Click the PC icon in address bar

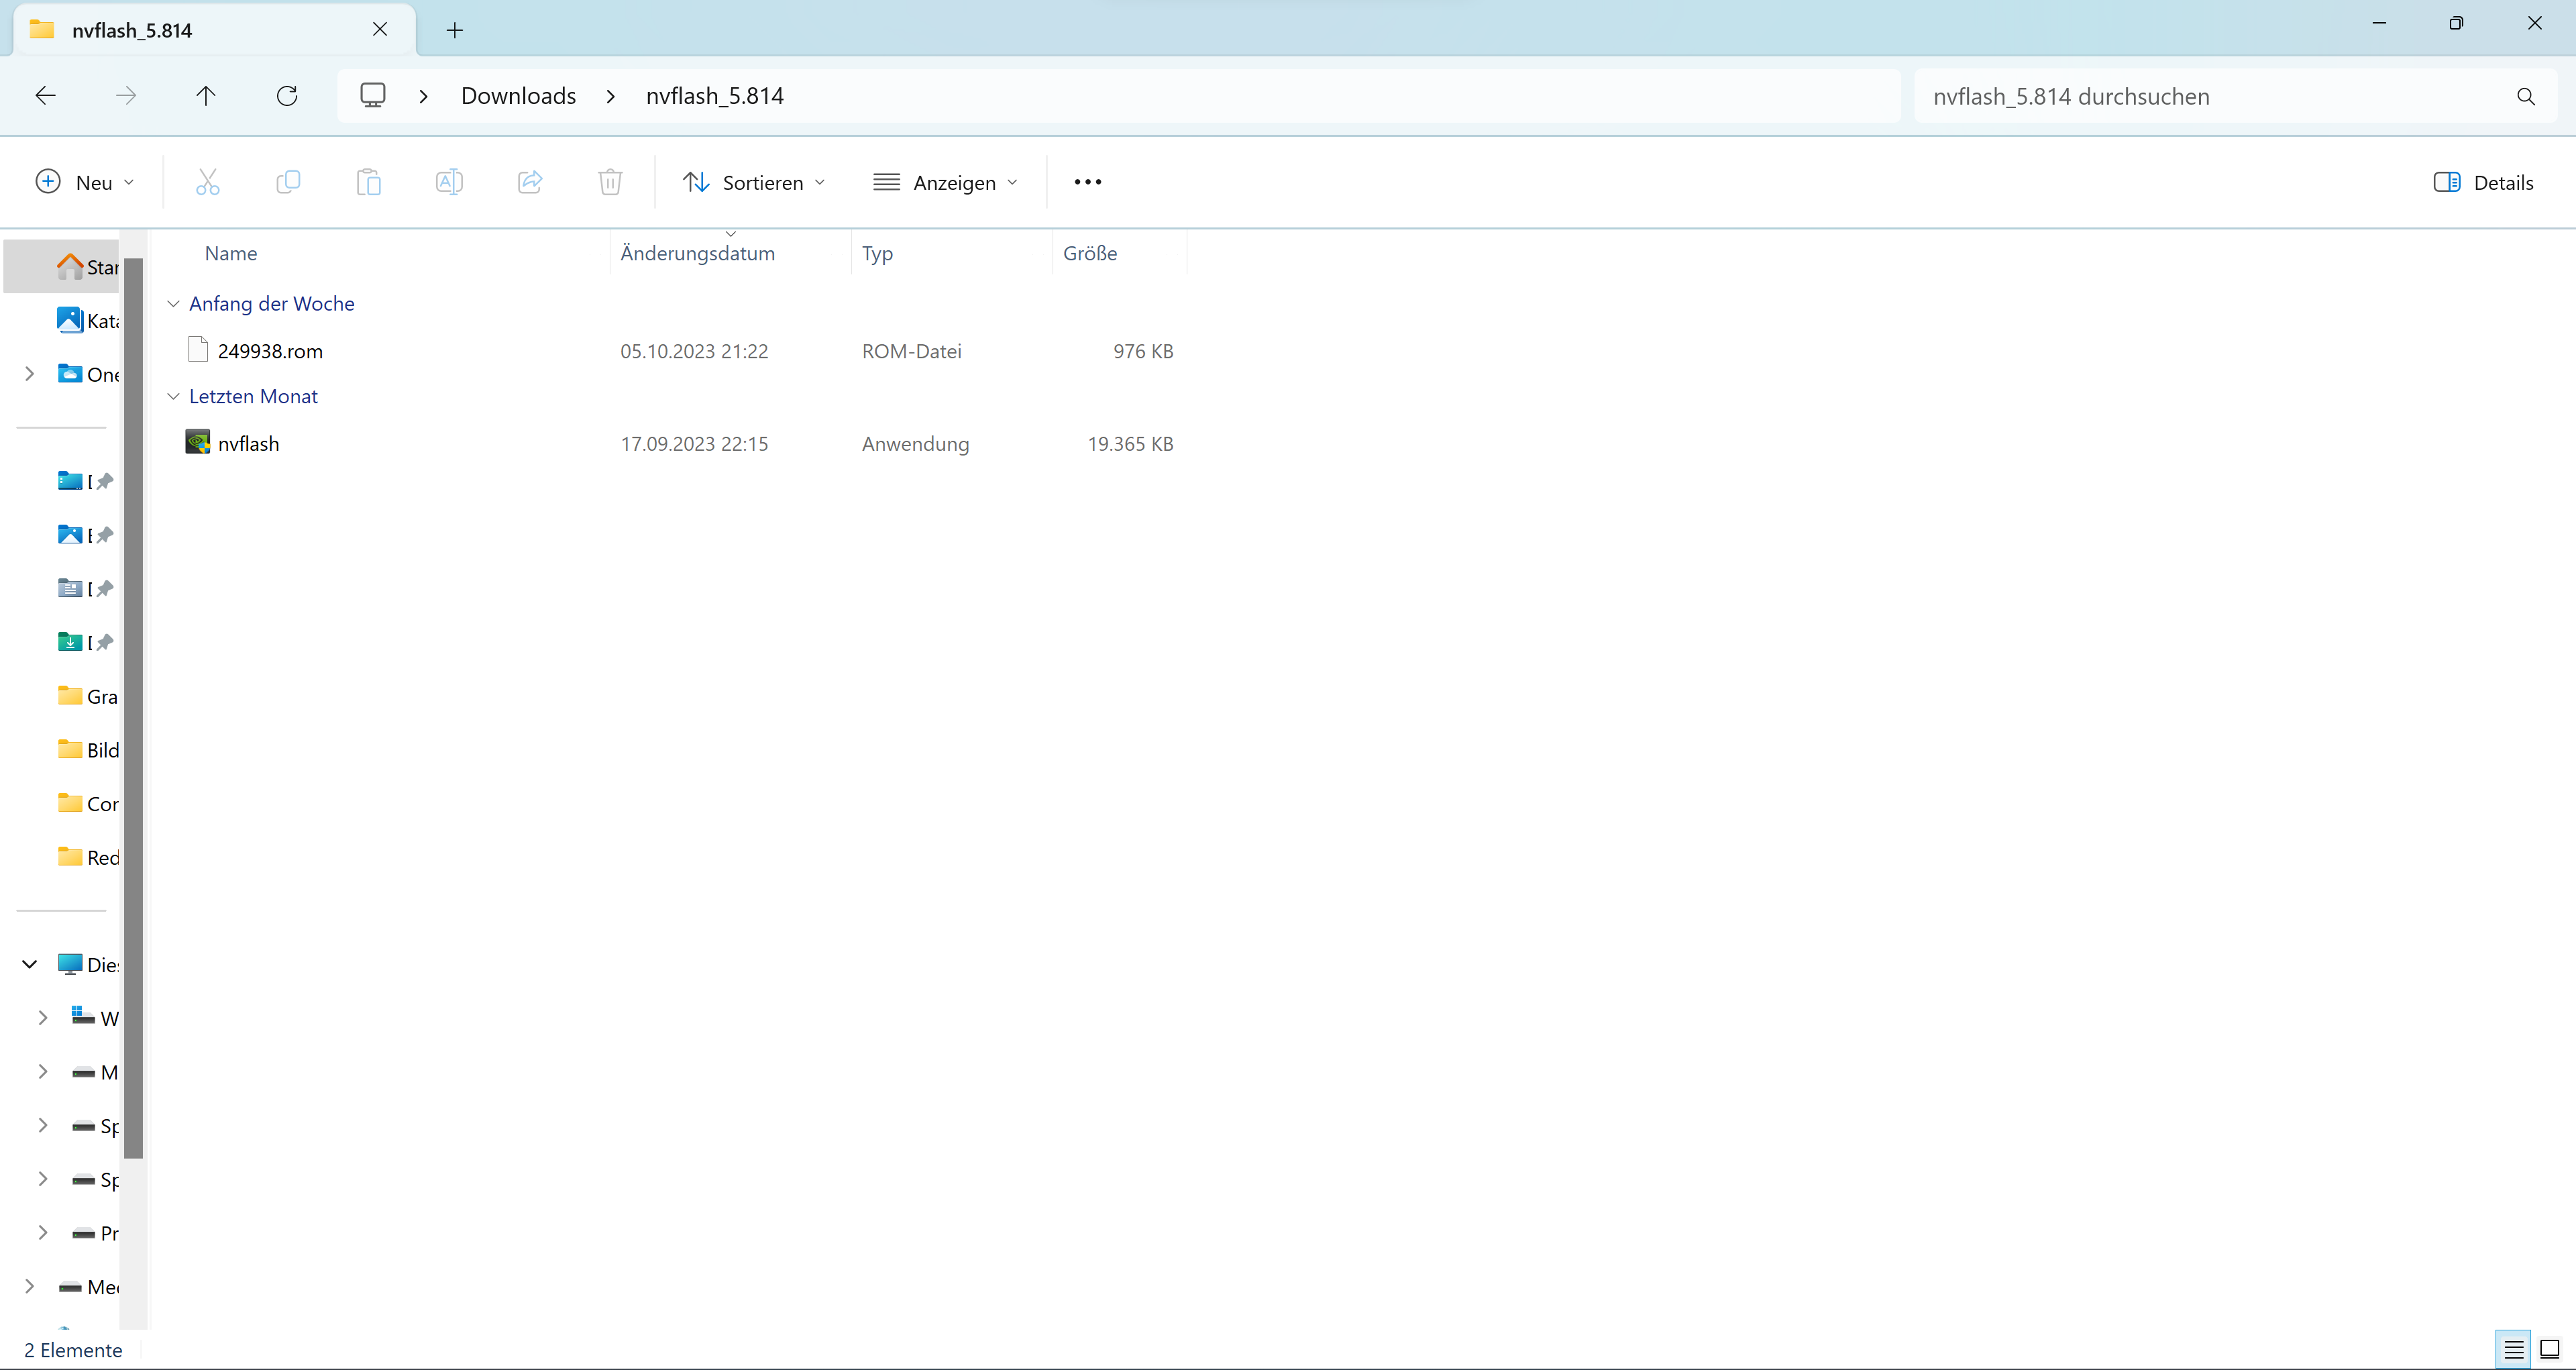pos(373,96)
